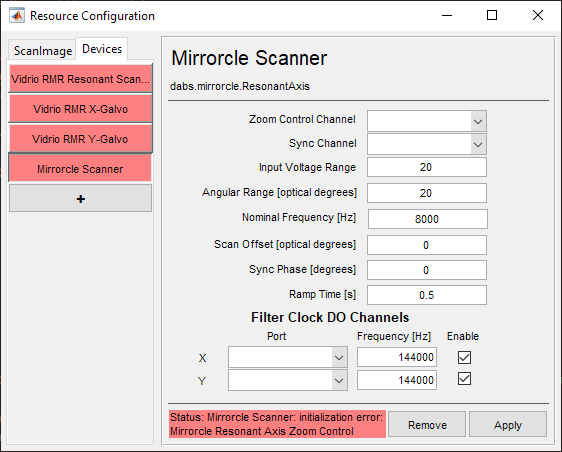This screenshot has height=452, width=562.
Task: Edit the Sync Phase degrees field
Action: [427, 270]
